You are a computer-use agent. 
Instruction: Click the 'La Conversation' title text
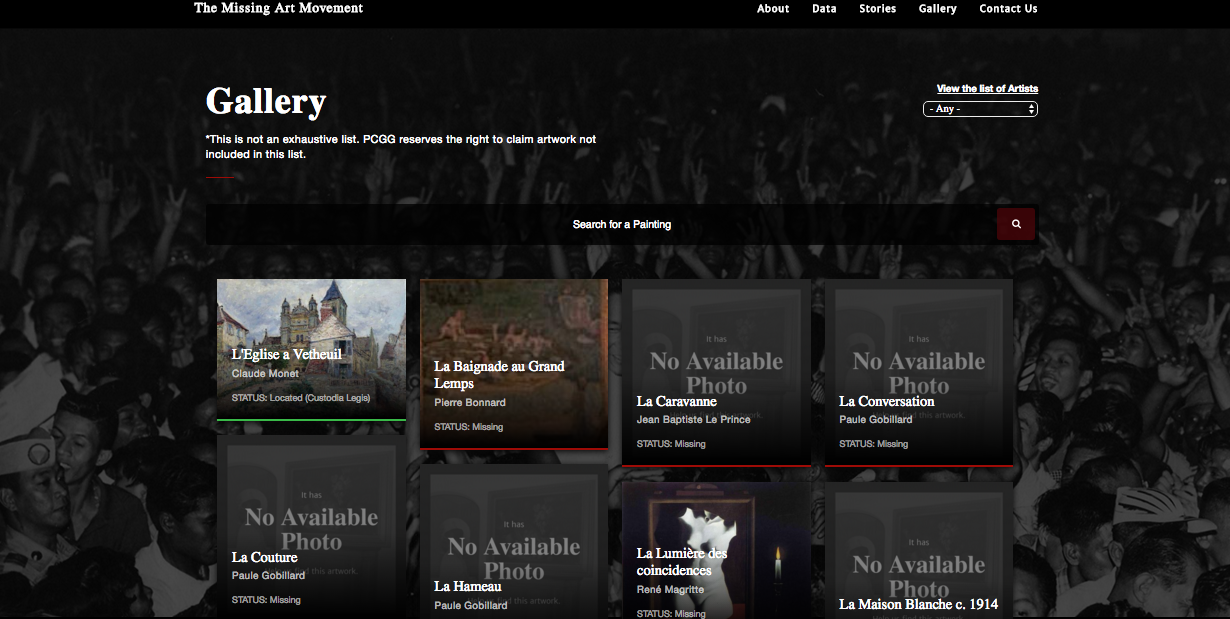[887, 402]
